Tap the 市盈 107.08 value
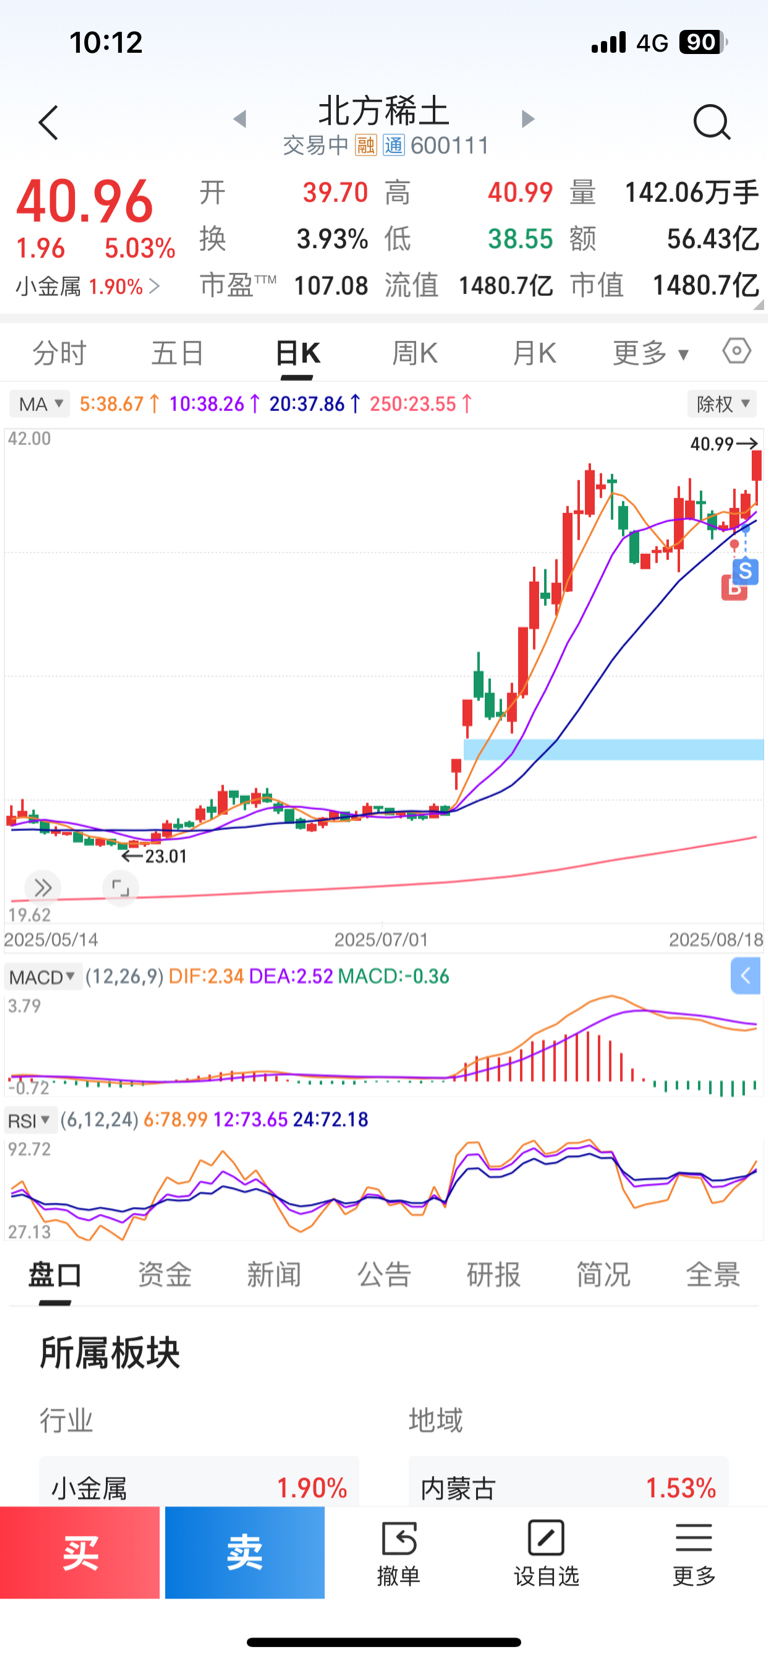The height and width of the screenshot is (1663, 768). point(331,286)
